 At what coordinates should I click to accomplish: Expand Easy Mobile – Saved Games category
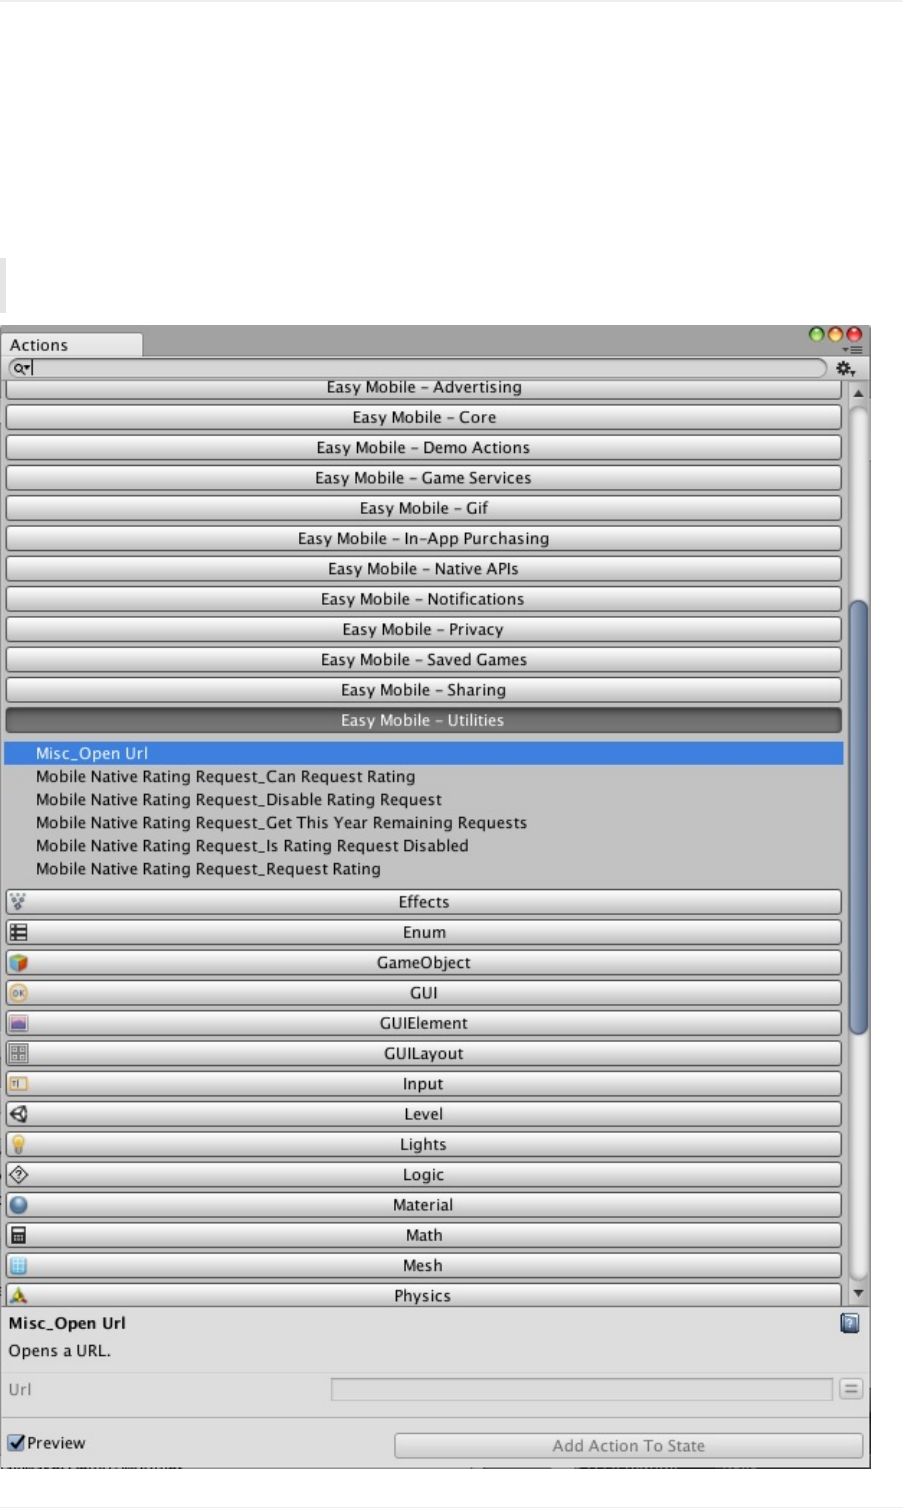pyautogui.click(x=424, y=660)
